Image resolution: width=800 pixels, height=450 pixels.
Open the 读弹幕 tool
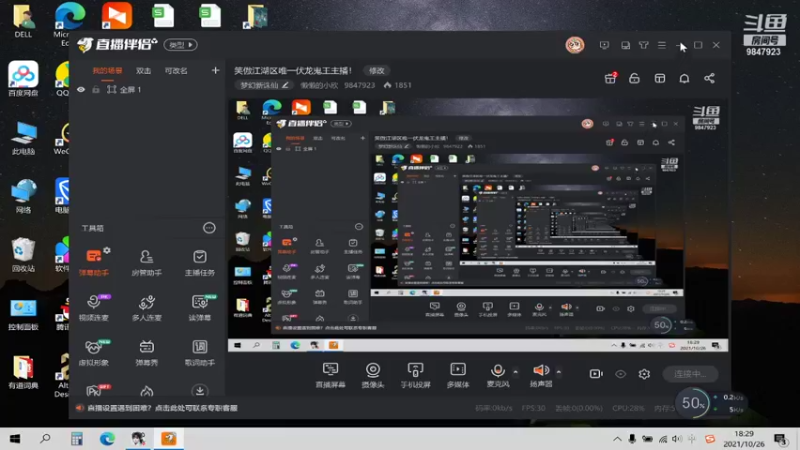tap(199, 307)
